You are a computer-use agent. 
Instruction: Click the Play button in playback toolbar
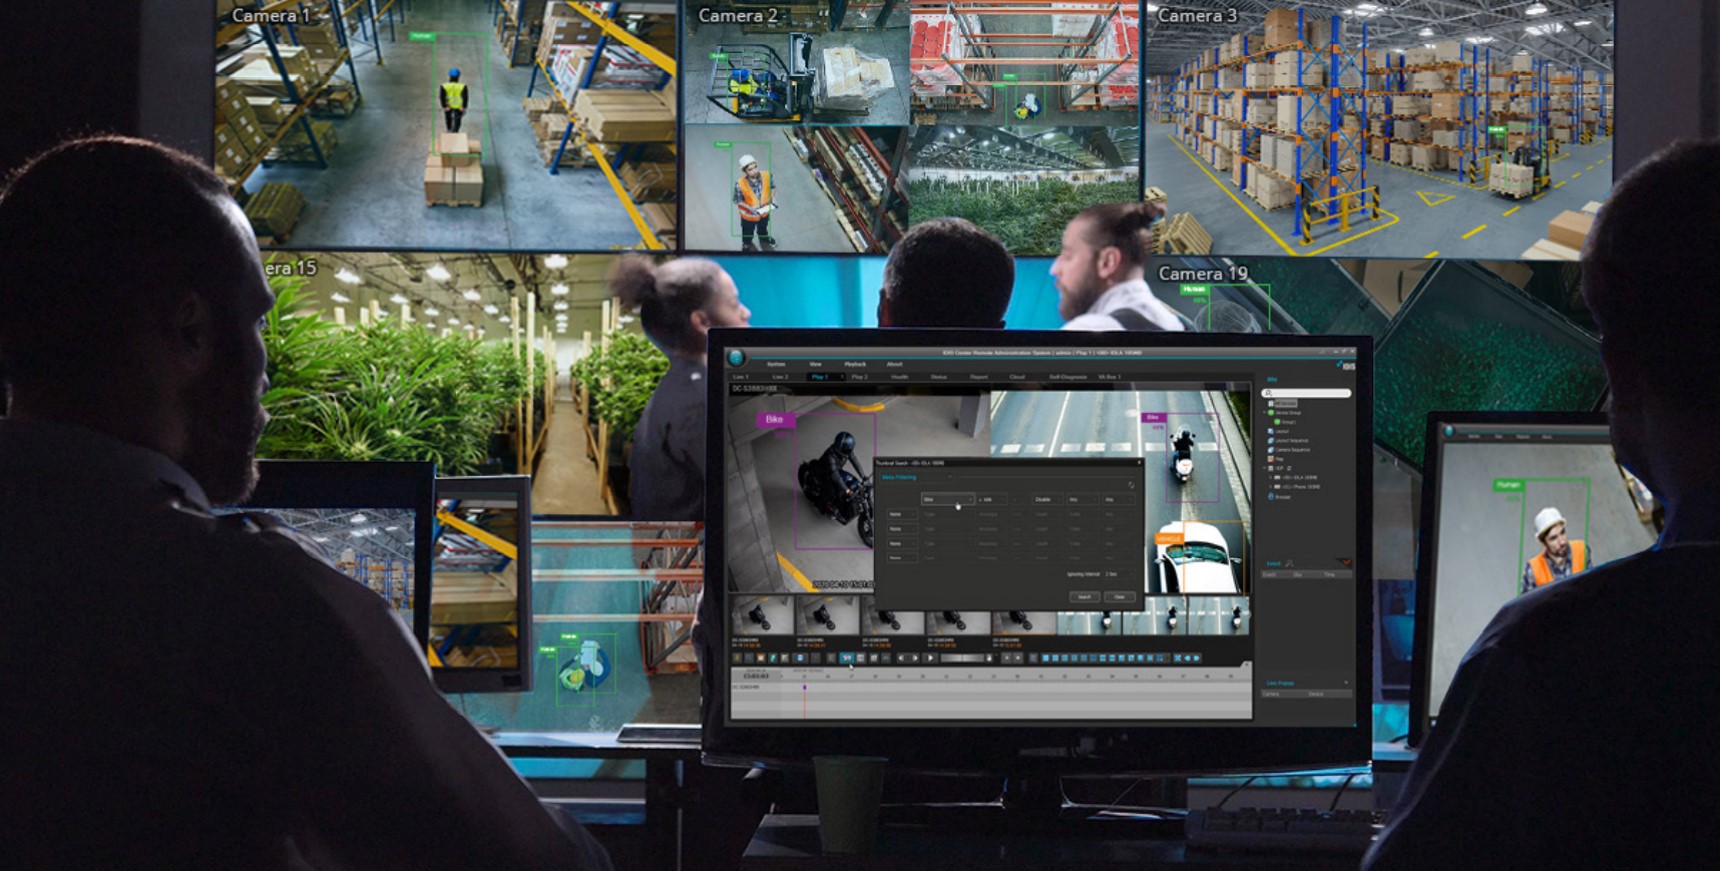point(931,657)
